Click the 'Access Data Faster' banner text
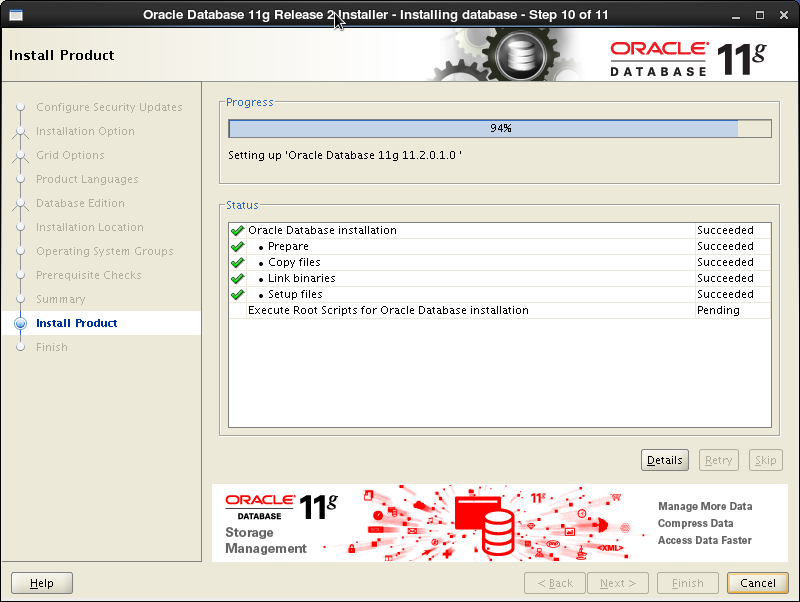 click(705, 540)
